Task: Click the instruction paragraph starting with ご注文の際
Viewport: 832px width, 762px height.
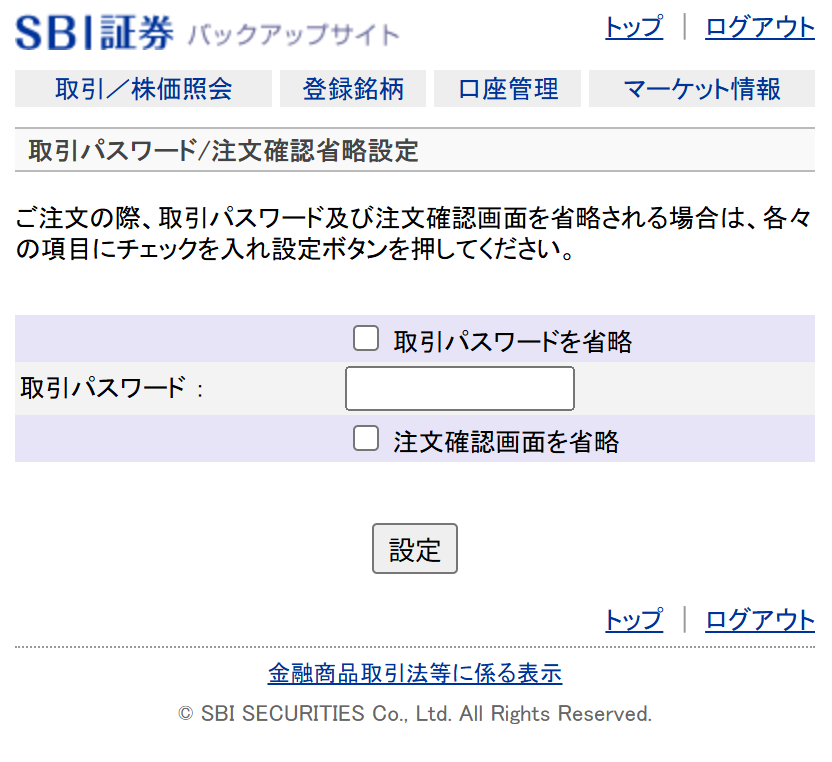Action: (x=414, y=233)
